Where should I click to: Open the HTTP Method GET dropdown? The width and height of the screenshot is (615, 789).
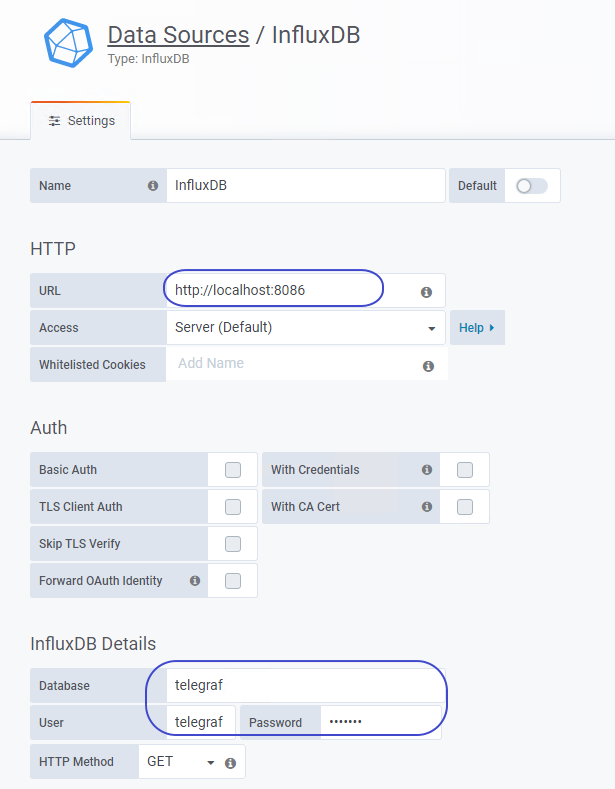[181, 762]
